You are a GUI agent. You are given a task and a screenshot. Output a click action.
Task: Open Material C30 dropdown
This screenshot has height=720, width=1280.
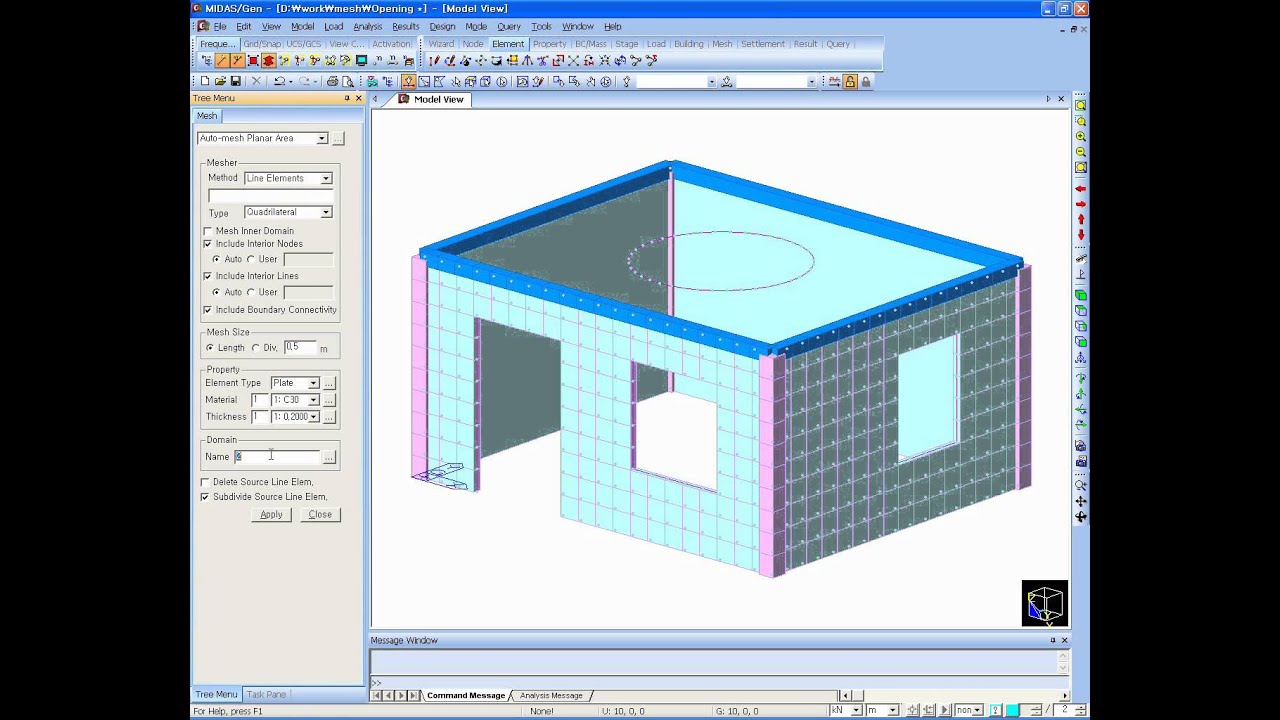pyautogui.click(x=313, y=400)
